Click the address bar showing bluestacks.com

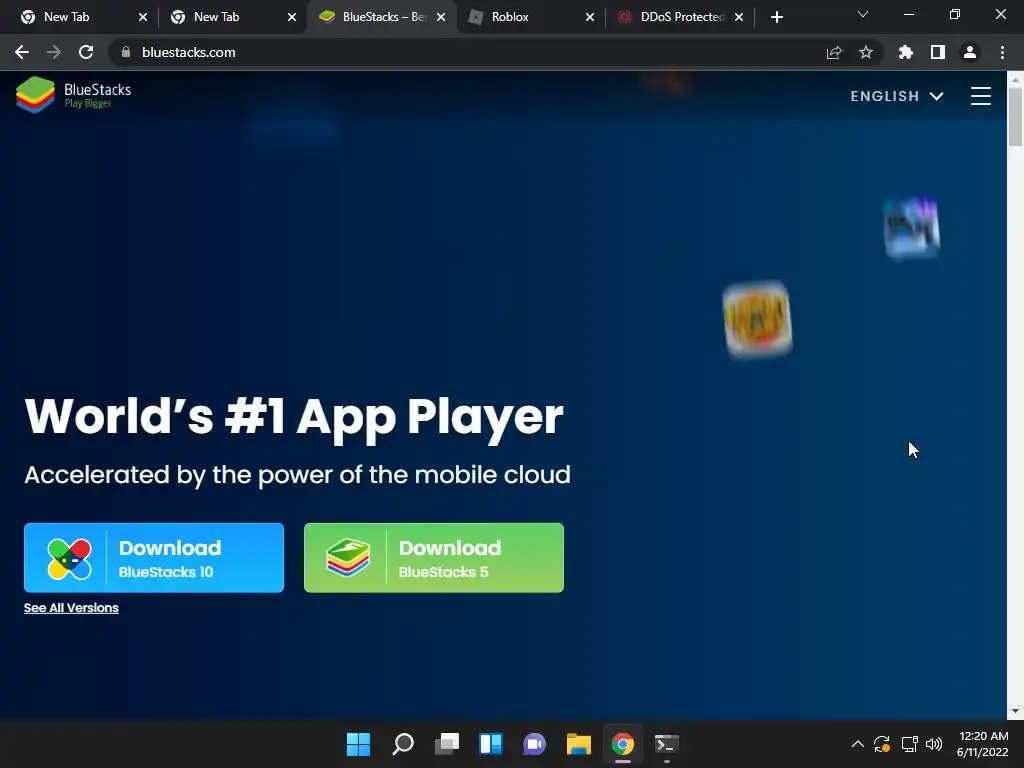(470, 52)
